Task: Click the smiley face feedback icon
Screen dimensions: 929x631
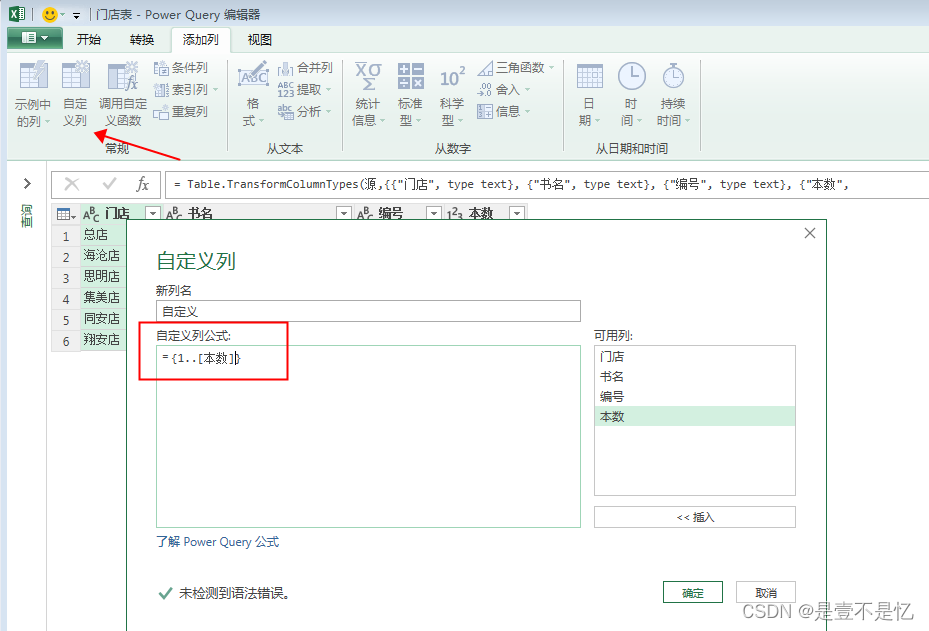Action: [x=50, y=14]
